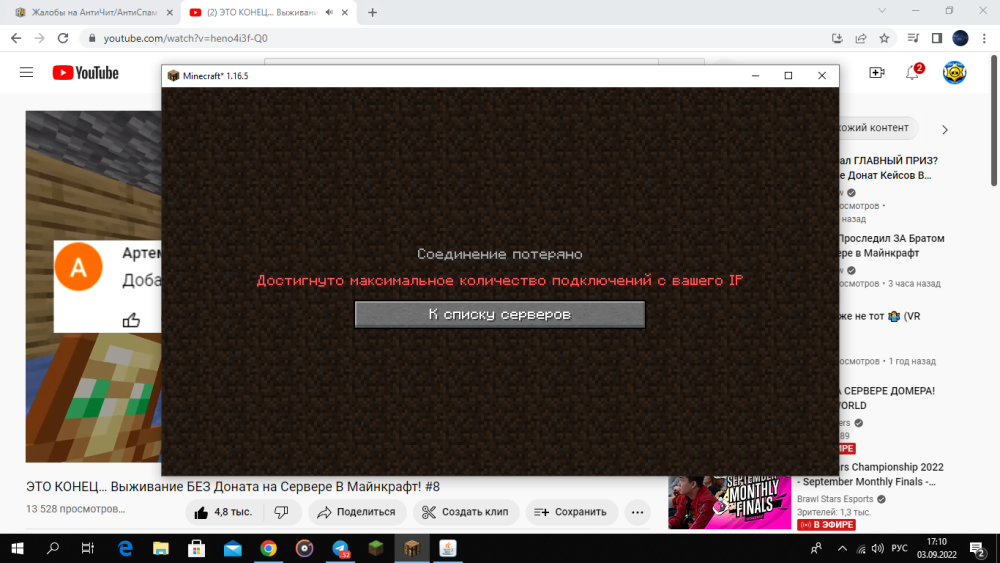The height and width of the screenshot is (563, 1000).
Task: Open File Explorer from taskbar
Action: tap(161, 548)
